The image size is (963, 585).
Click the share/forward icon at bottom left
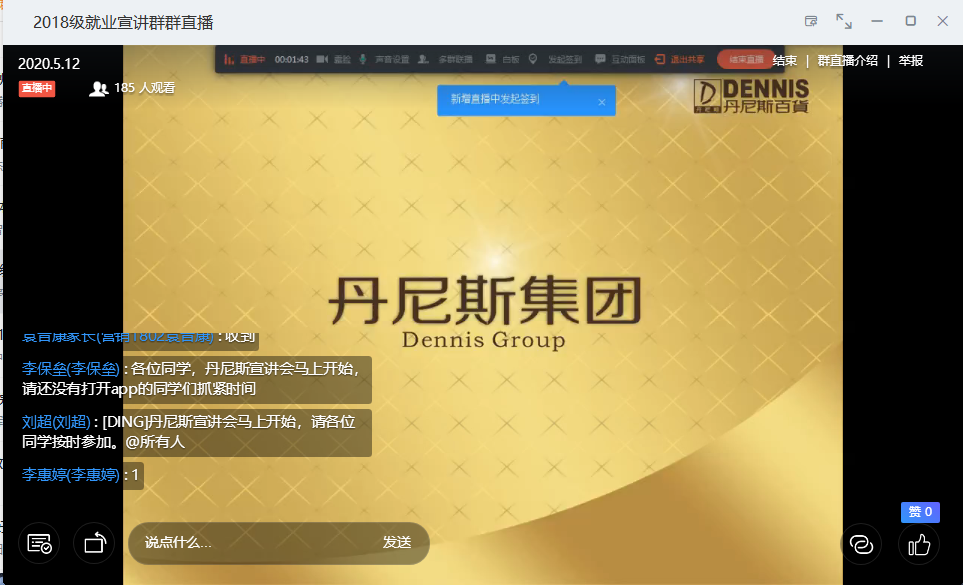click(x=94, y=544)
